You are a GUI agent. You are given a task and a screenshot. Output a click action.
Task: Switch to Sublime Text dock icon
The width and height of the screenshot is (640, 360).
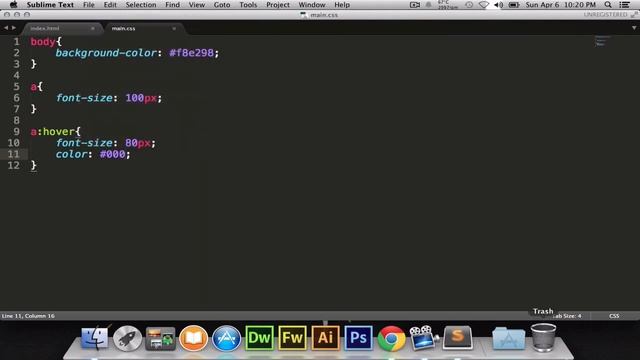pos(458,338)
